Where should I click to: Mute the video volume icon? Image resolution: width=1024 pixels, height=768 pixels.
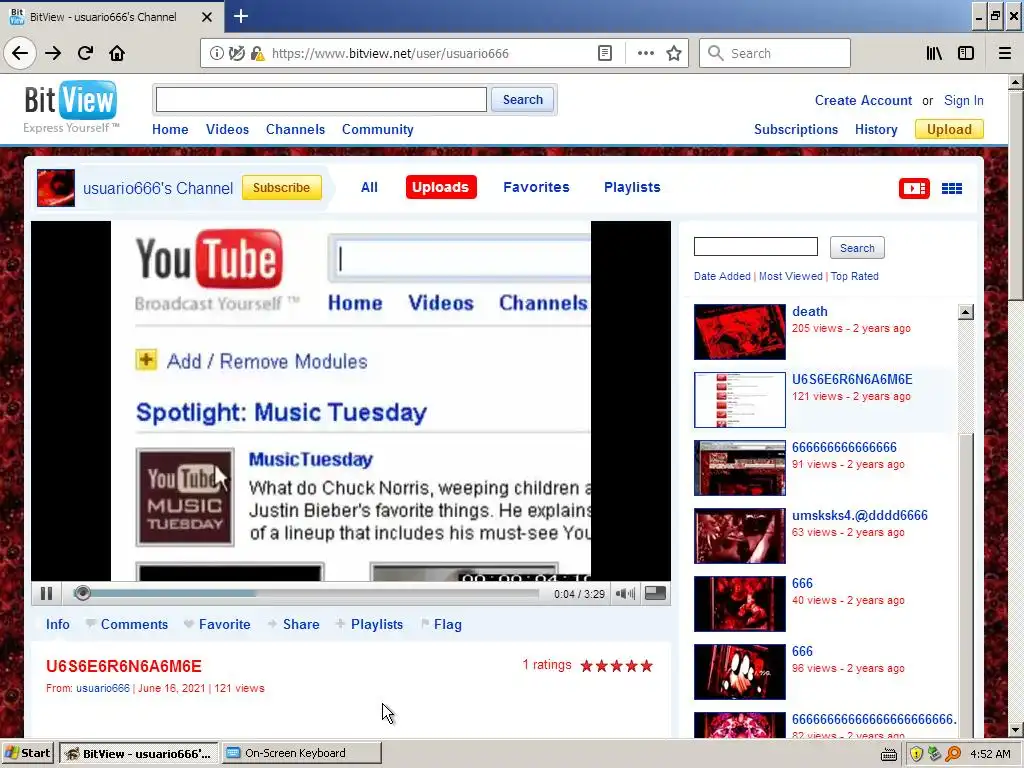[625, 594]
